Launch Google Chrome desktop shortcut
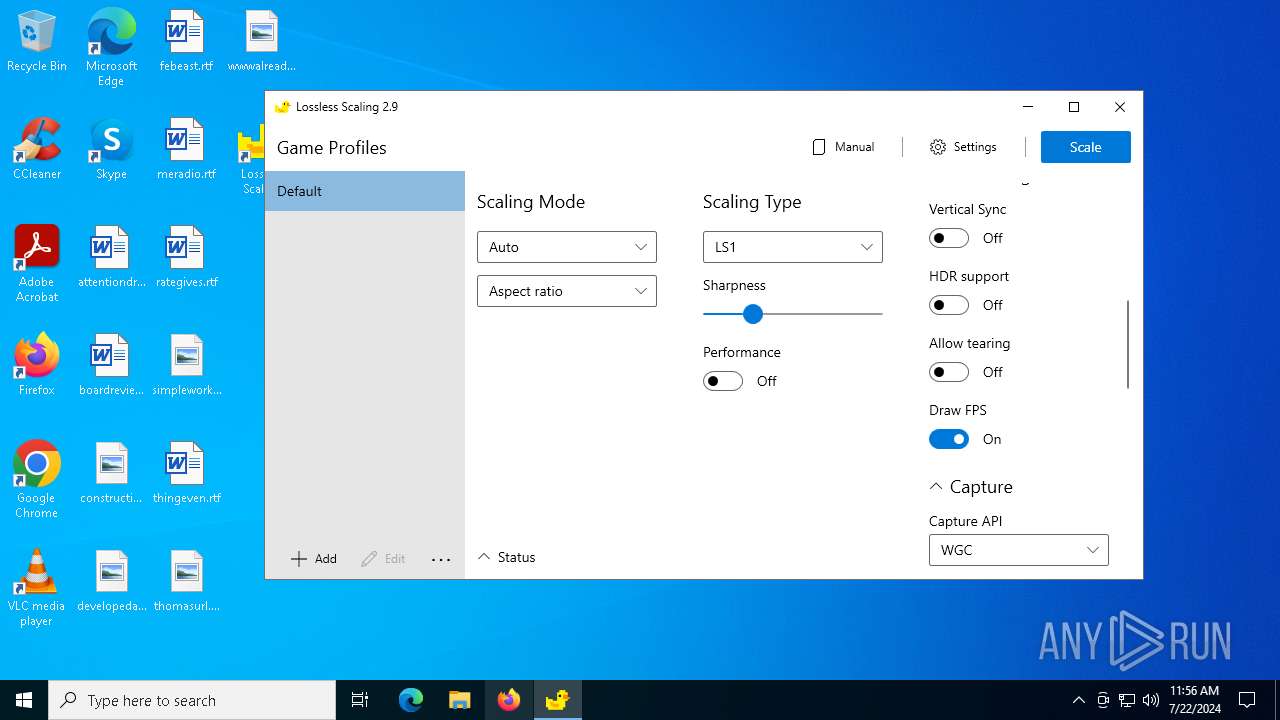Screen dimensions: 1280x720 [37, 480]
